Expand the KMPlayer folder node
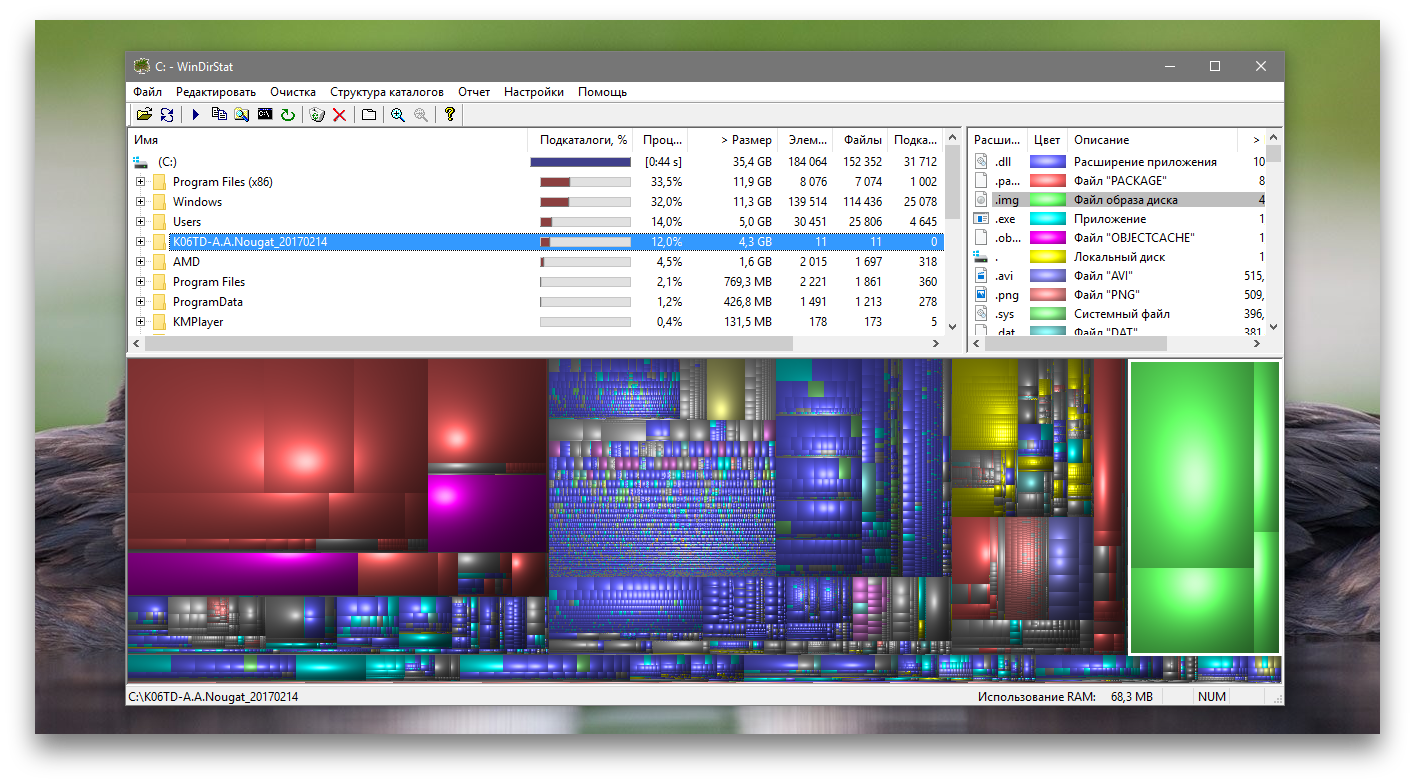 [140, 322]
